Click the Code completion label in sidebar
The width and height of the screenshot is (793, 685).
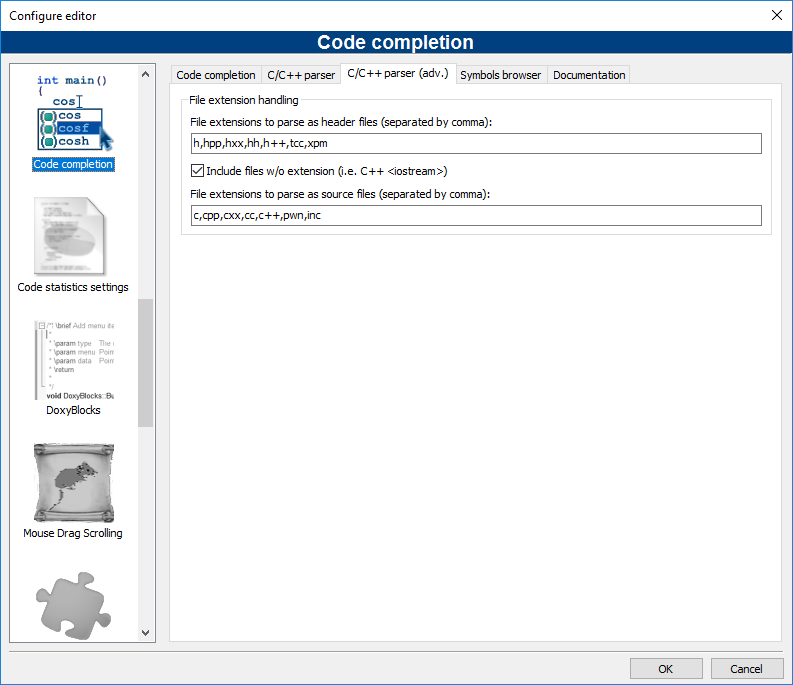73,164
